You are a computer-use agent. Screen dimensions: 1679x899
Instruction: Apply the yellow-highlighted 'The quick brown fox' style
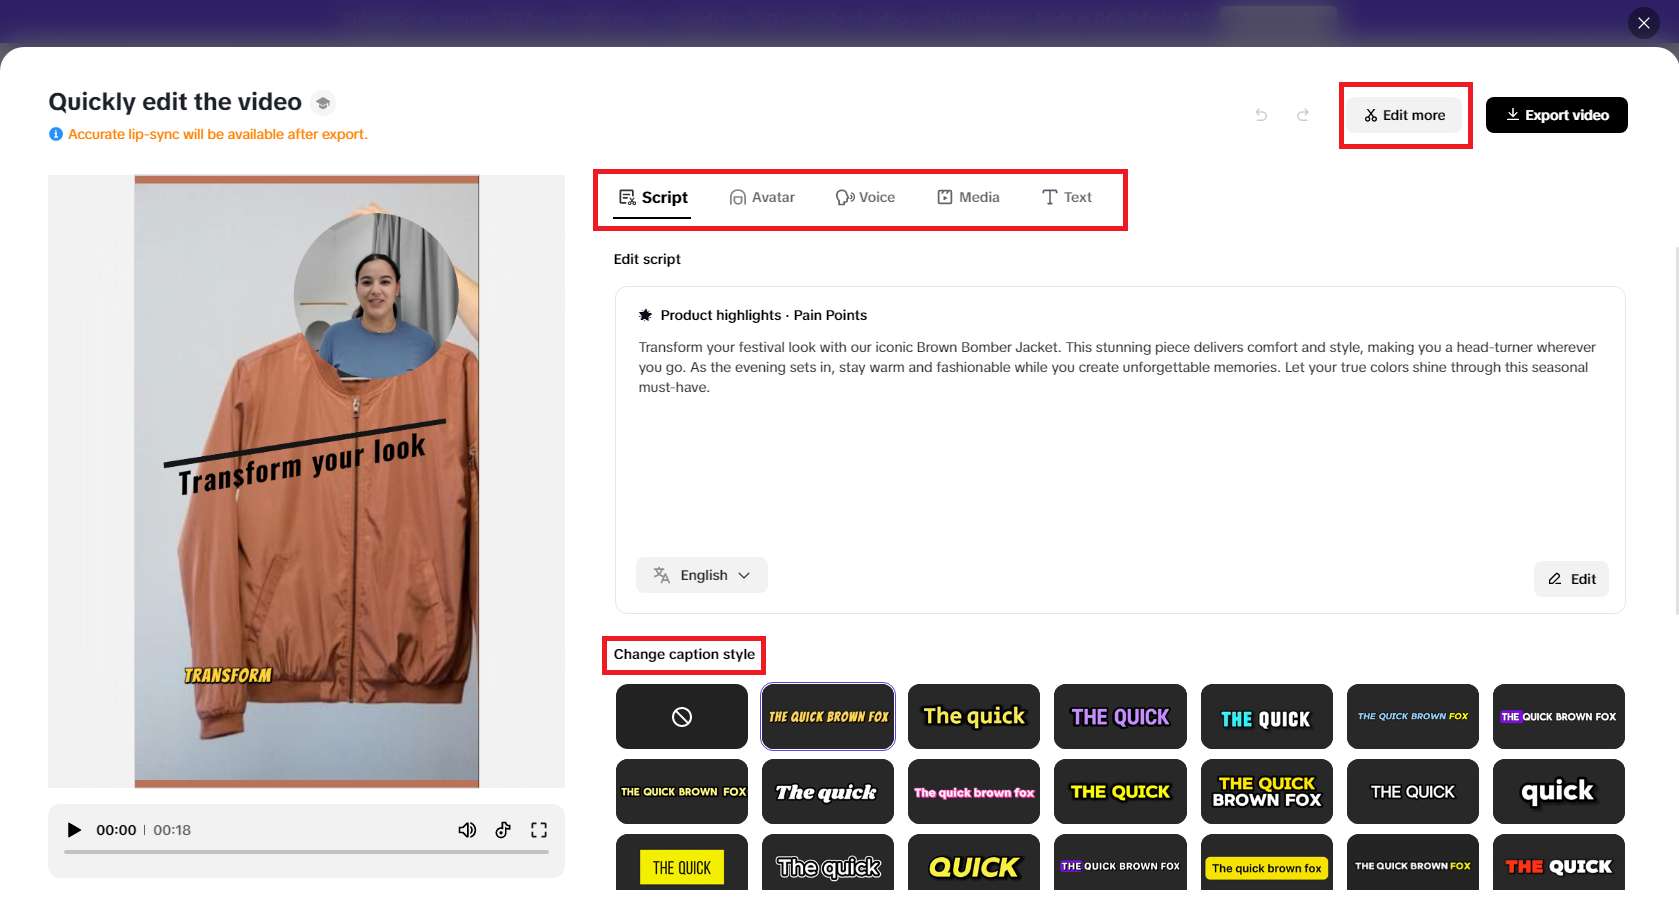(1266, 864)
